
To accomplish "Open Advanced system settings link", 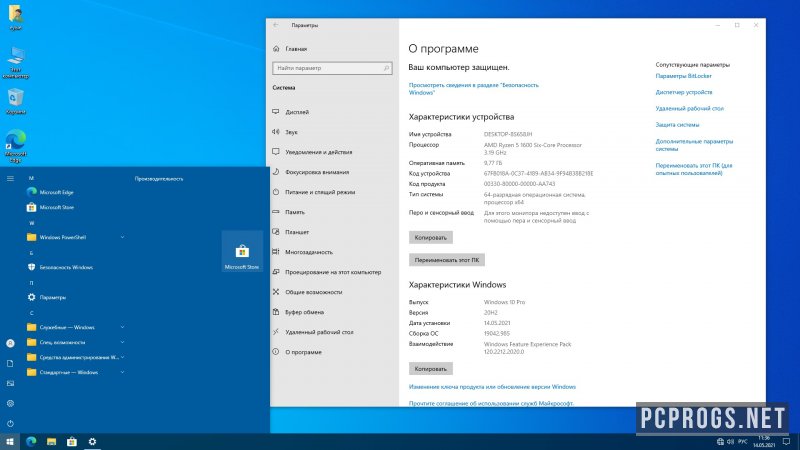I will pyautogui.click(x=694, y=145).
